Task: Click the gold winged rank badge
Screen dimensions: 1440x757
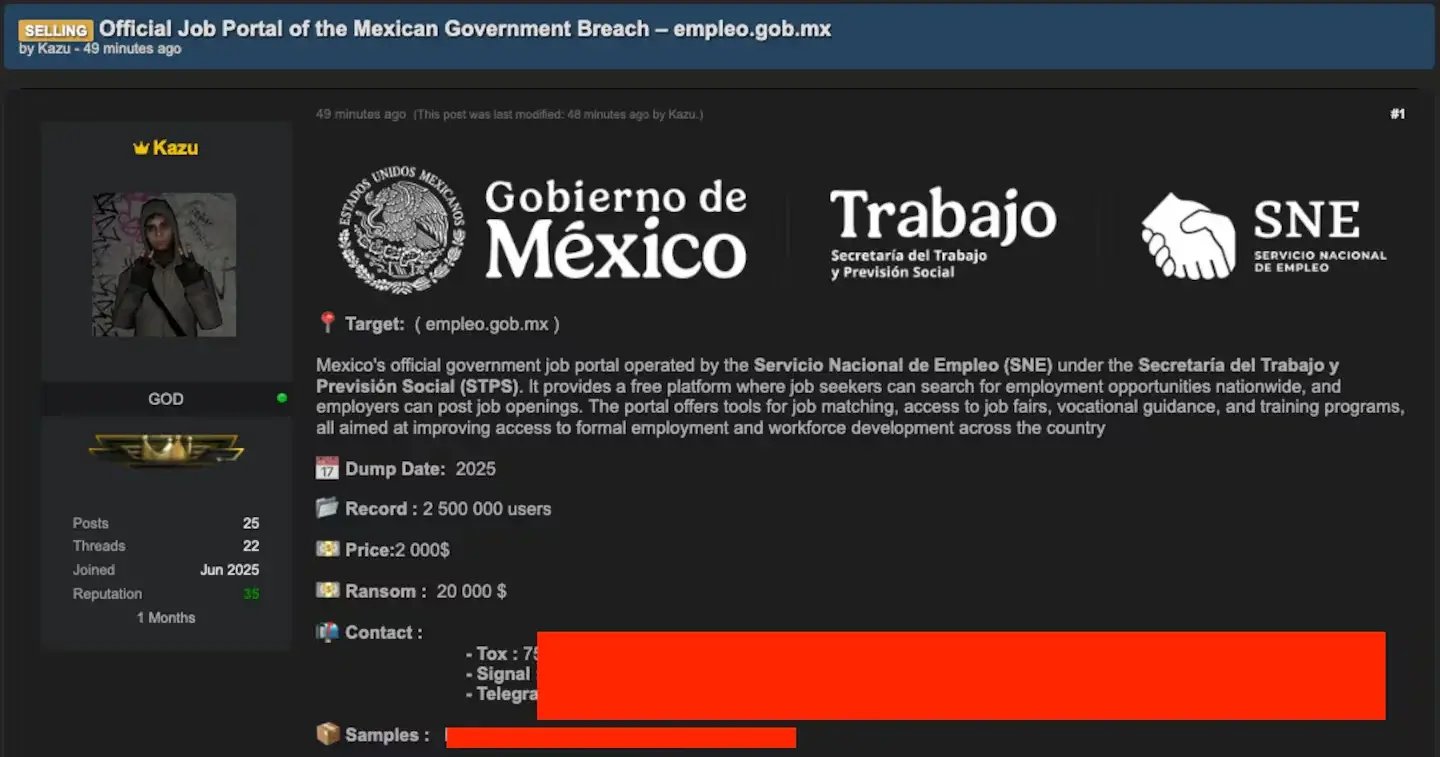Action: (166, 450)
